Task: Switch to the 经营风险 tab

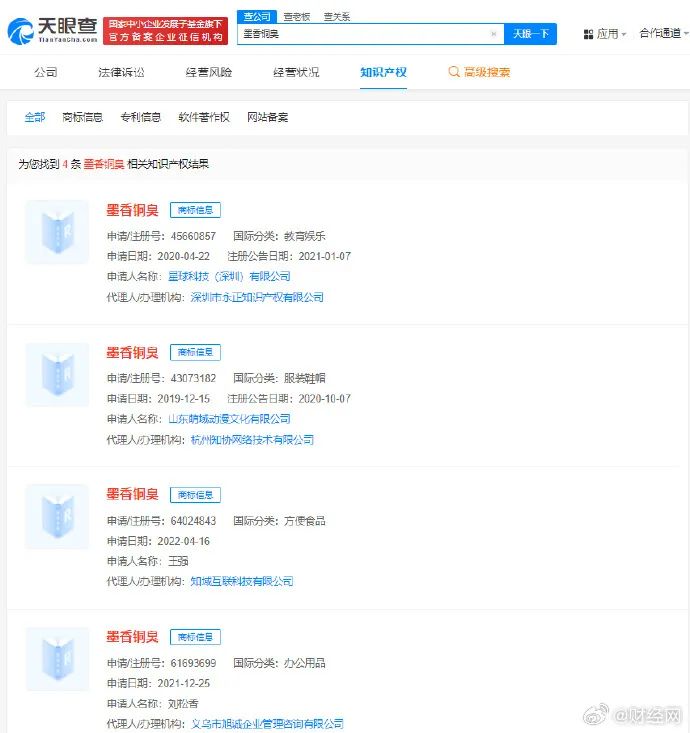Action: pos(209,72)
